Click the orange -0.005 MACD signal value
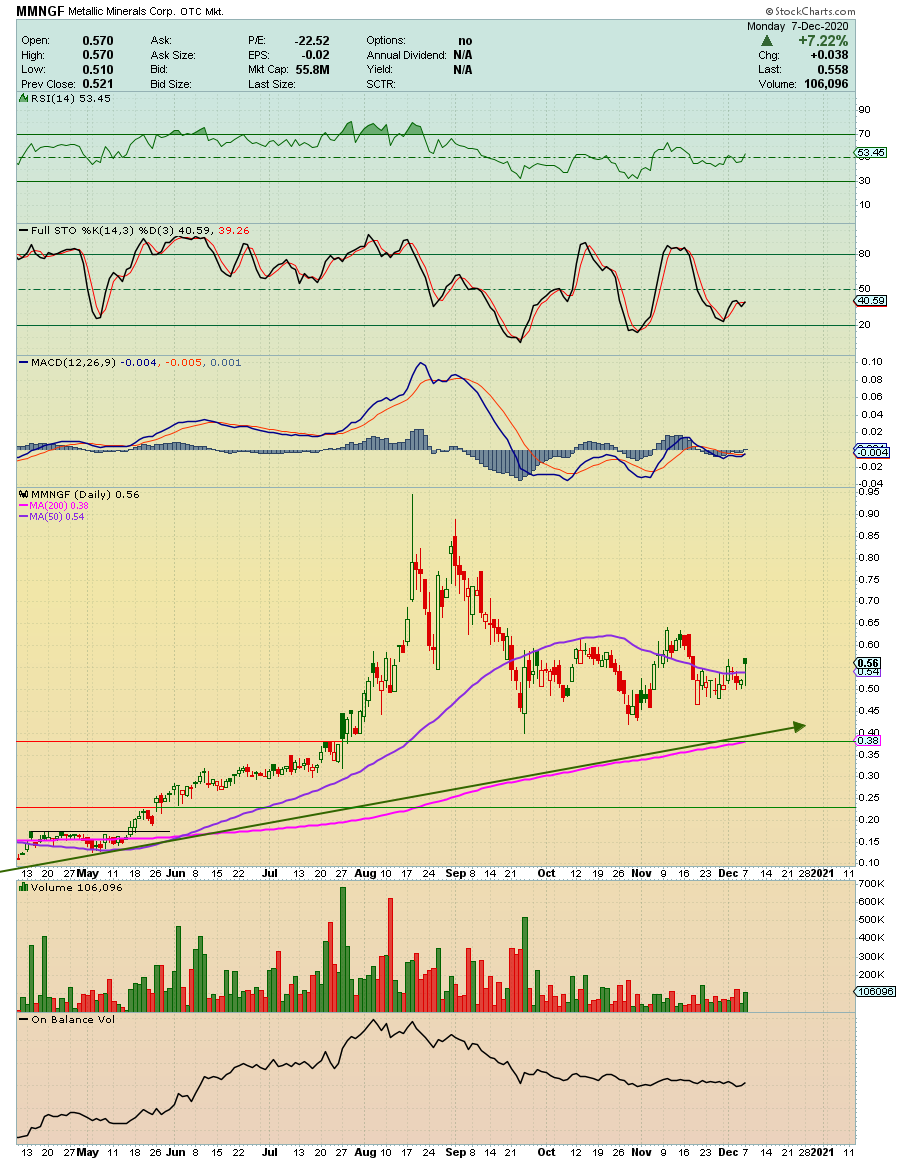900x1162 pixels. click(182, 362)
